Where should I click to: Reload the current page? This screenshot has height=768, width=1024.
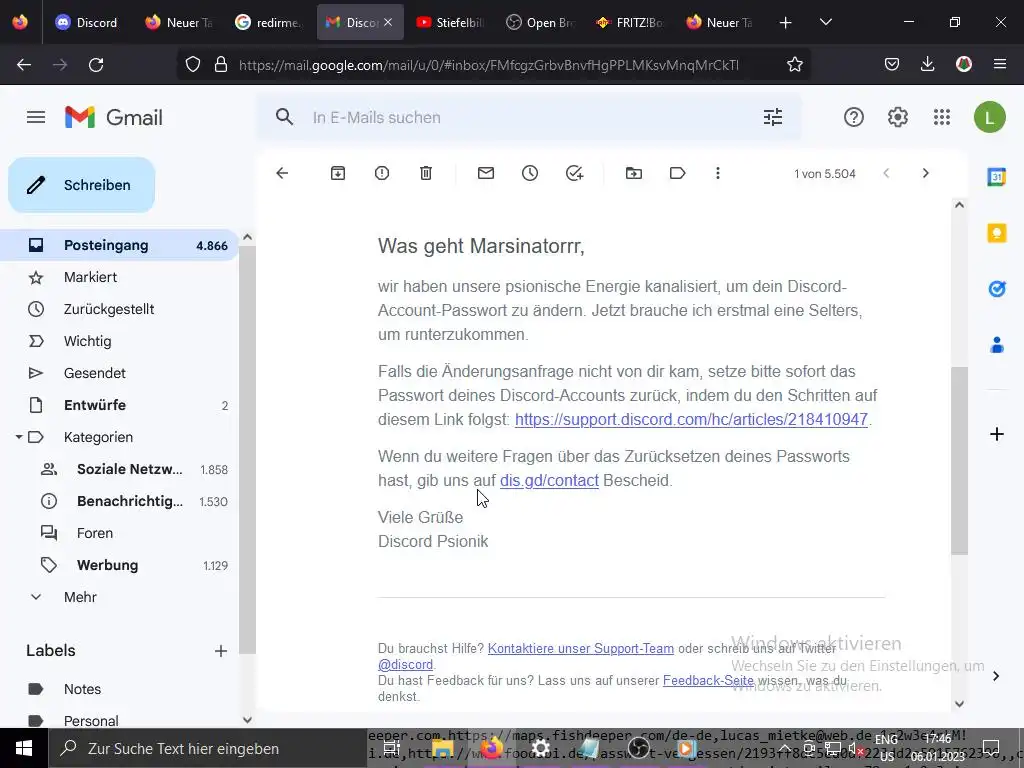click(x=96, y=65)
